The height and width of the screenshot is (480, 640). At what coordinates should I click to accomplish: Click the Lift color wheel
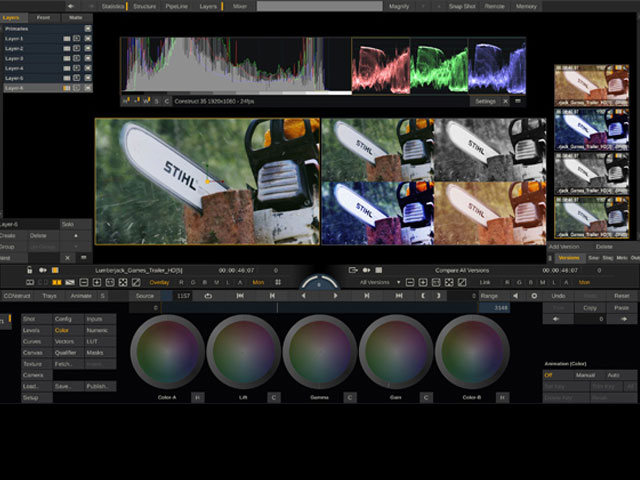click(243, 351)
